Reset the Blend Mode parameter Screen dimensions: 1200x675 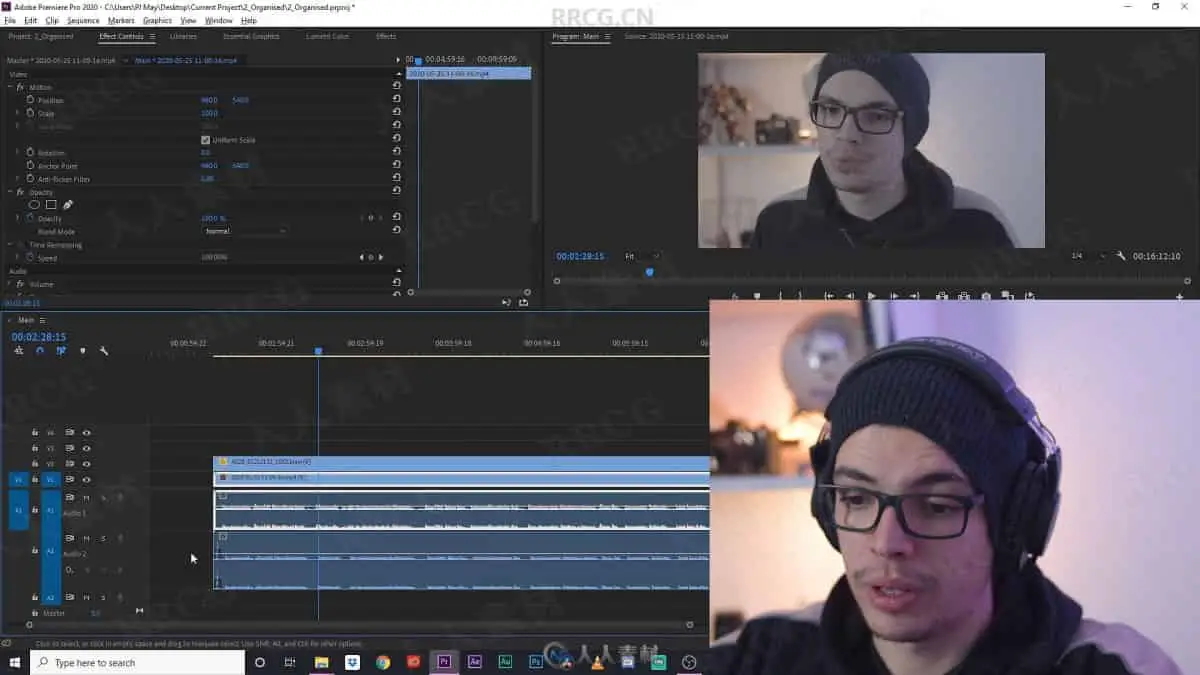397,230
